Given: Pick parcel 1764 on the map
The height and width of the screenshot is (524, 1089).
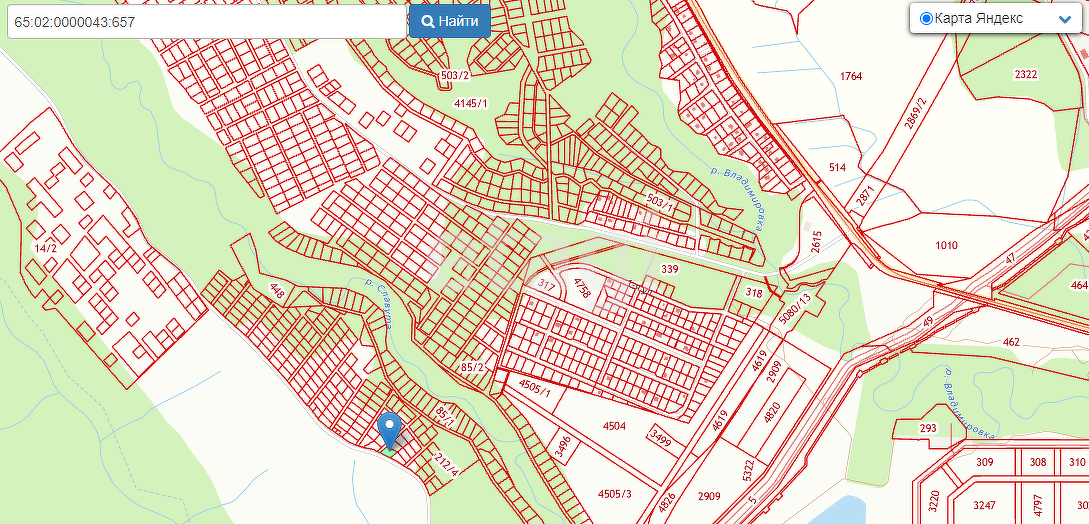Looking at the screenshot, I should click(x=850, y=77).
